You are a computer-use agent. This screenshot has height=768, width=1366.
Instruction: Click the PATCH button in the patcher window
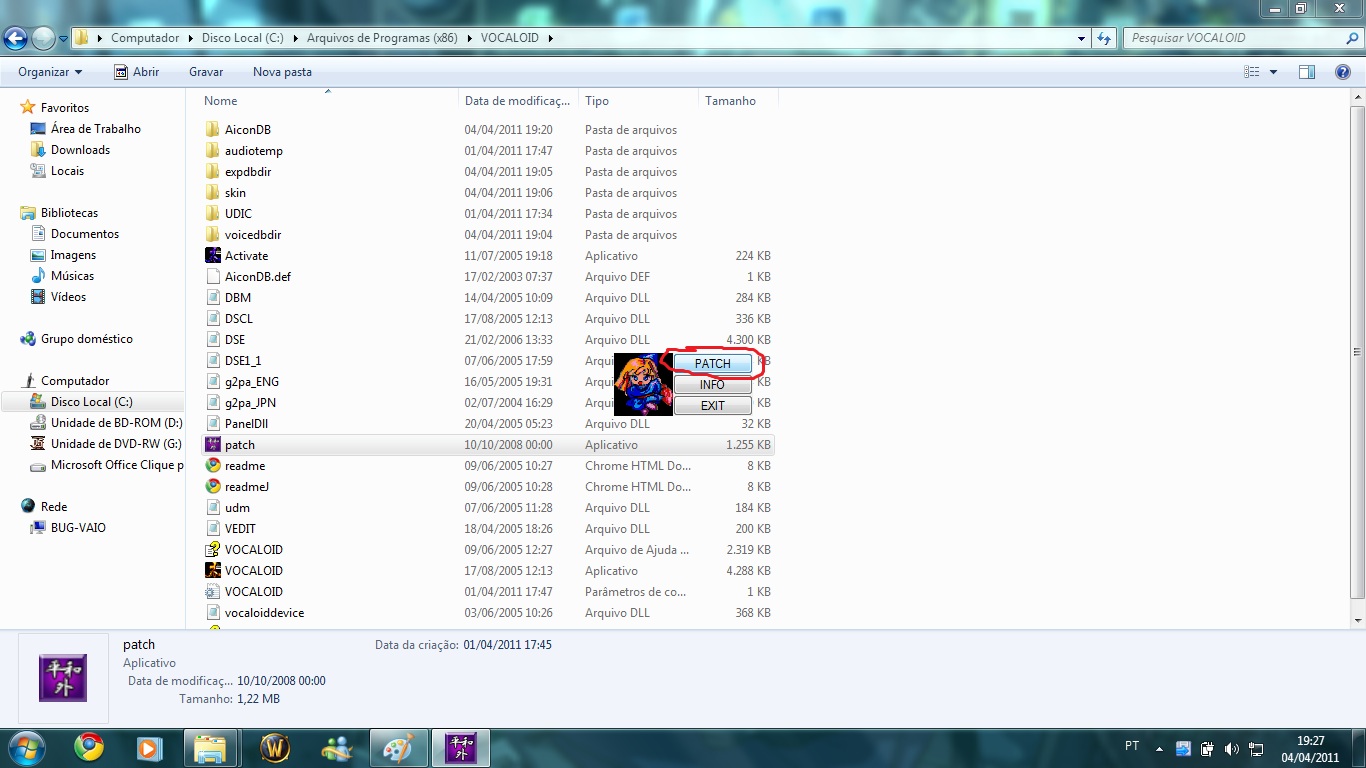(x=713, y=363)
